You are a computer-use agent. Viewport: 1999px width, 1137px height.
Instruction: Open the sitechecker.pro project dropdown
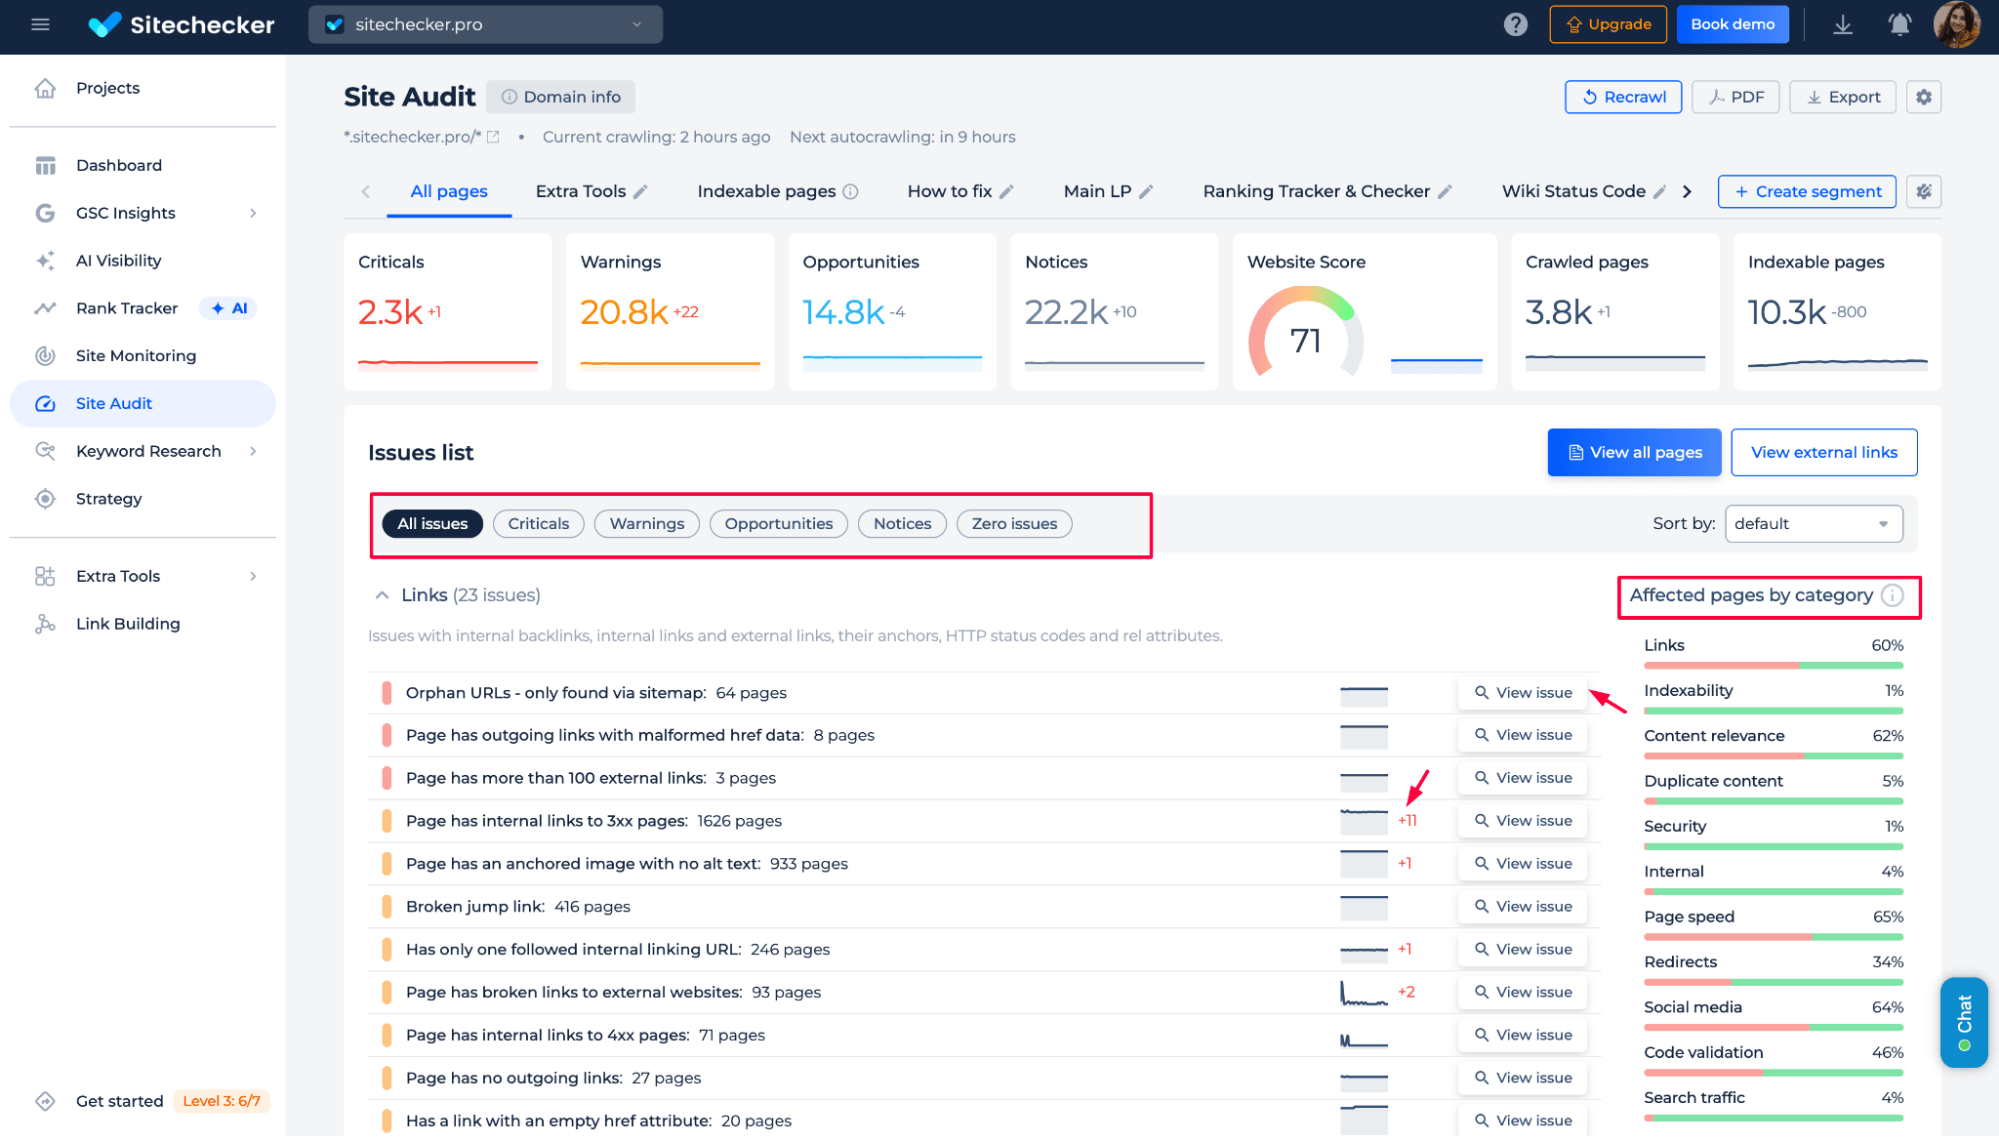485,24
